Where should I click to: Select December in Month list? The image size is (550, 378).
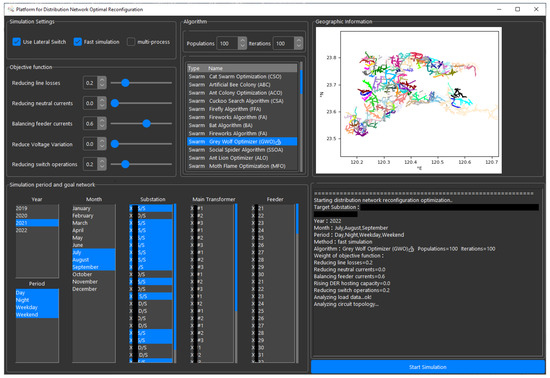tap(93, 289)
